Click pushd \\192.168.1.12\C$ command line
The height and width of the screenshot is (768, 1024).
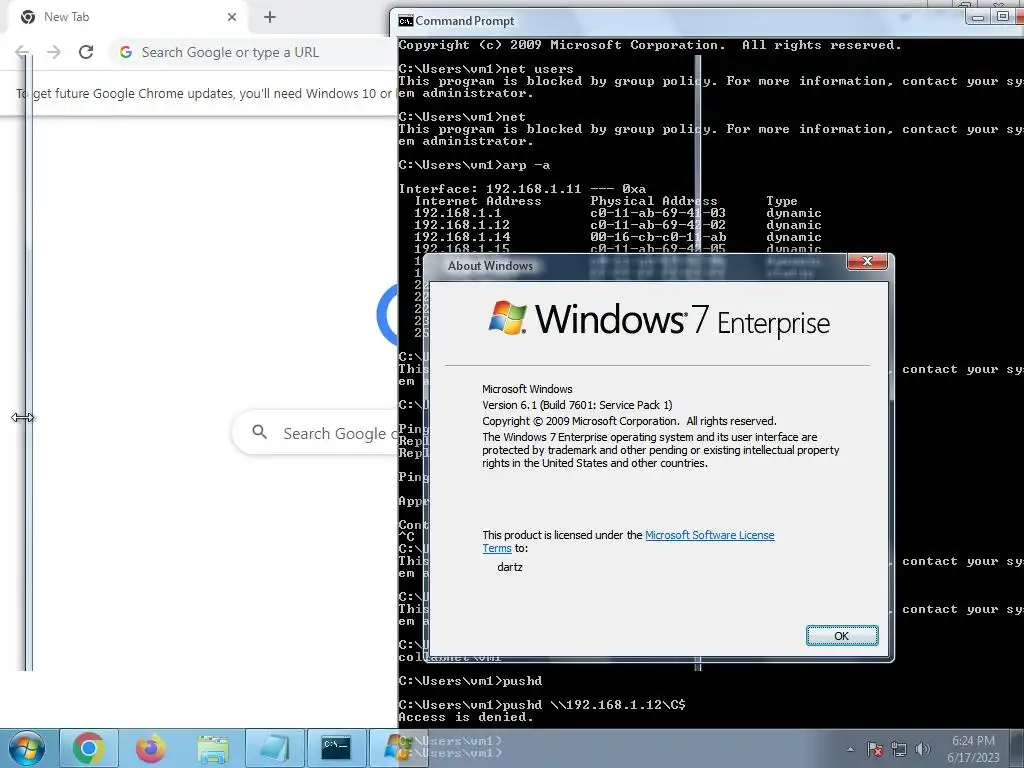coord(542,705)
